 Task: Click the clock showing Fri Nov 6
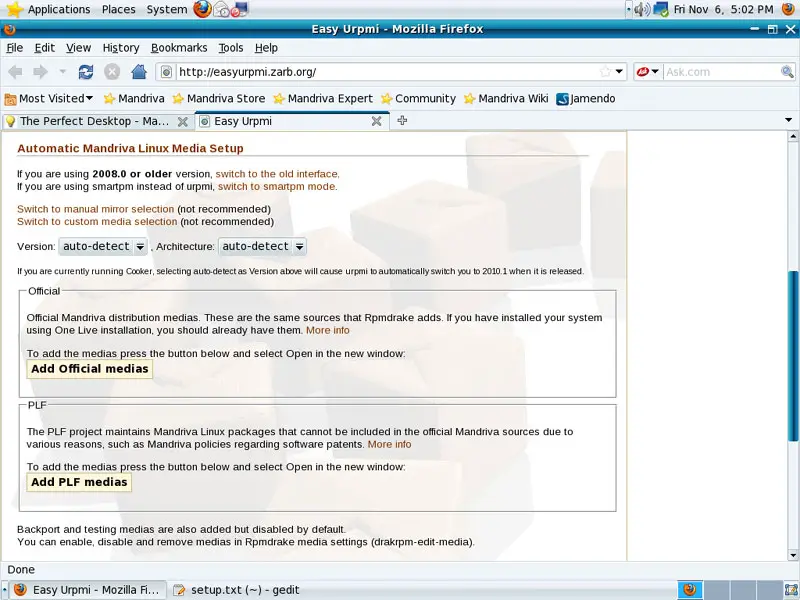[x=723, y=9]
